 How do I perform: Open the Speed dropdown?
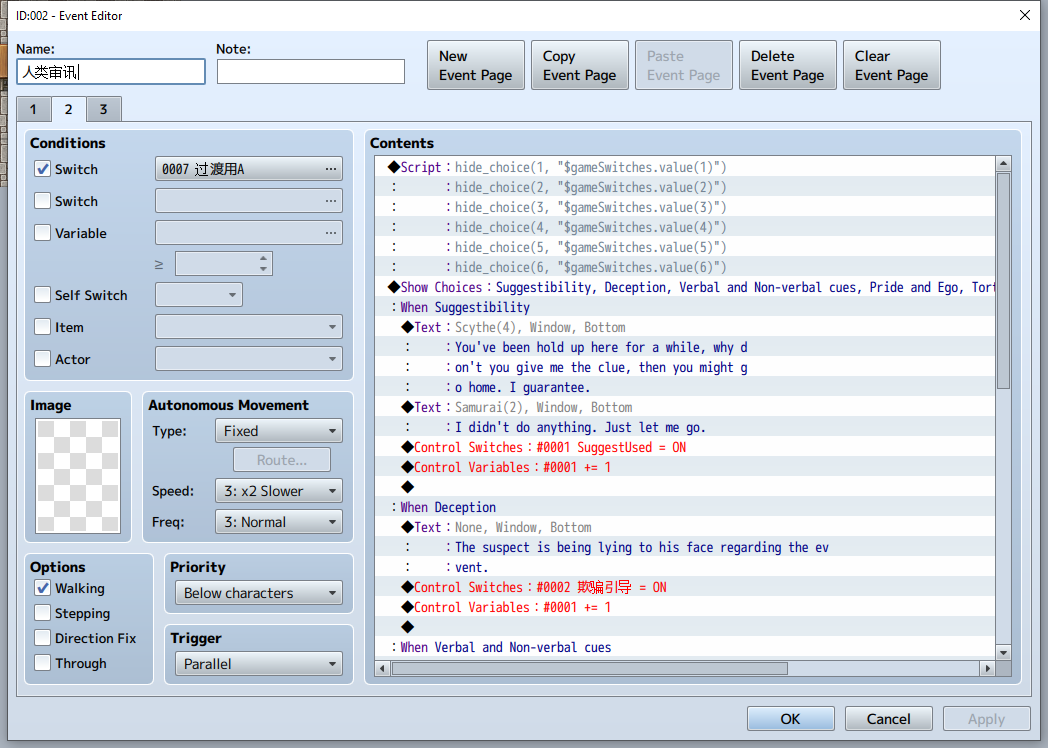pos(279,491)
